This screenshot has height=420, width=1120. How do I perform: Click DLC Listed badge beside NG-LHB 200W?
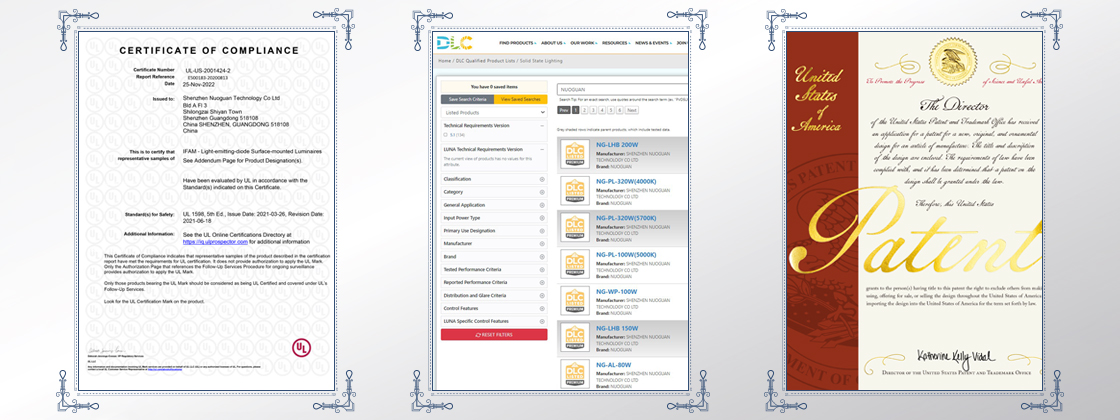575,156
